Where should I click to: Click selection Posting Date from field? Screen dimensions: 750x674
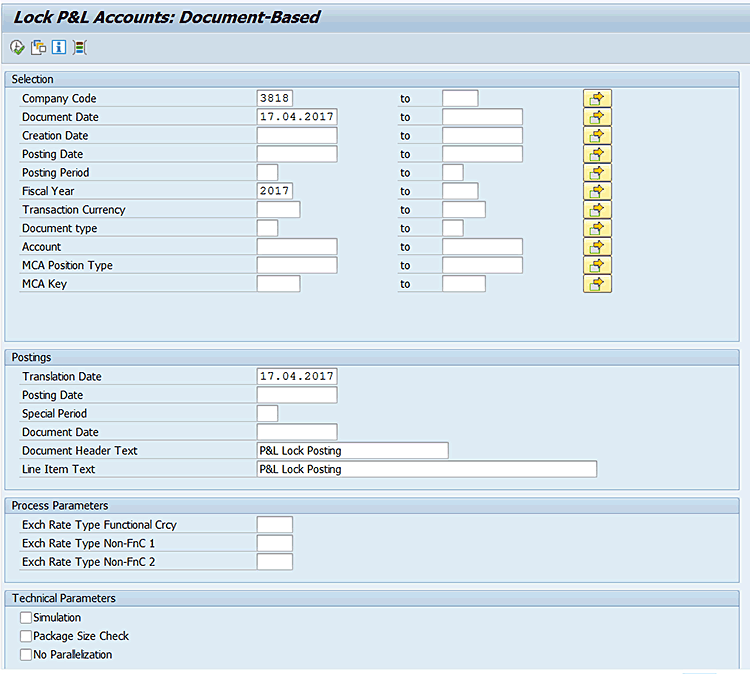pos(297,154)
